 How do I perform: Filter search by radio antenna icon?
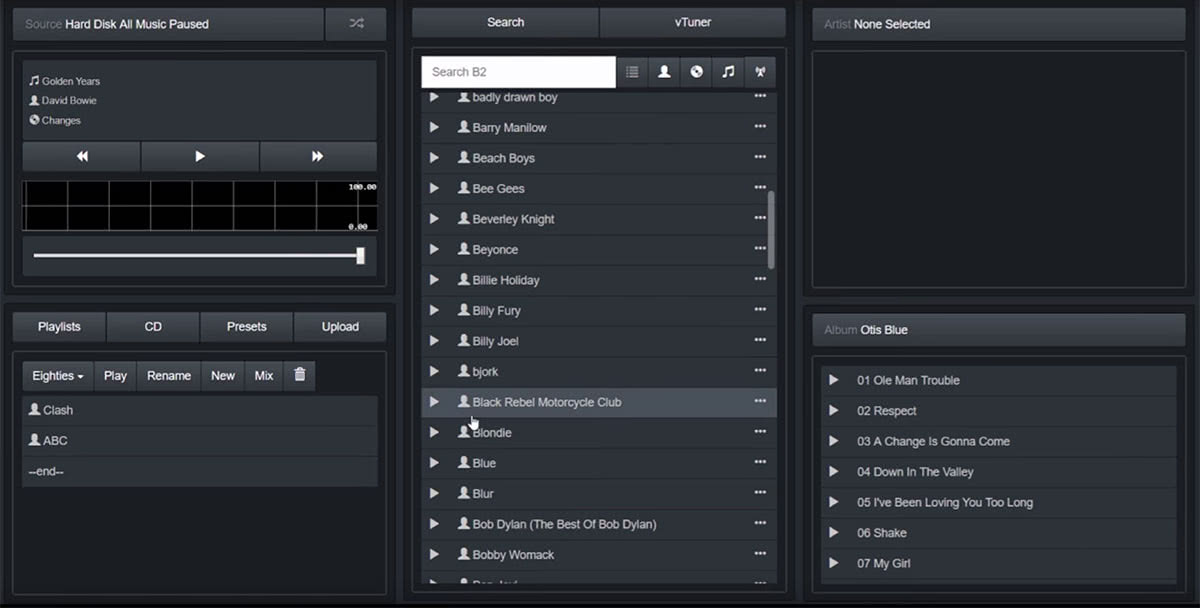click(760, 72)
